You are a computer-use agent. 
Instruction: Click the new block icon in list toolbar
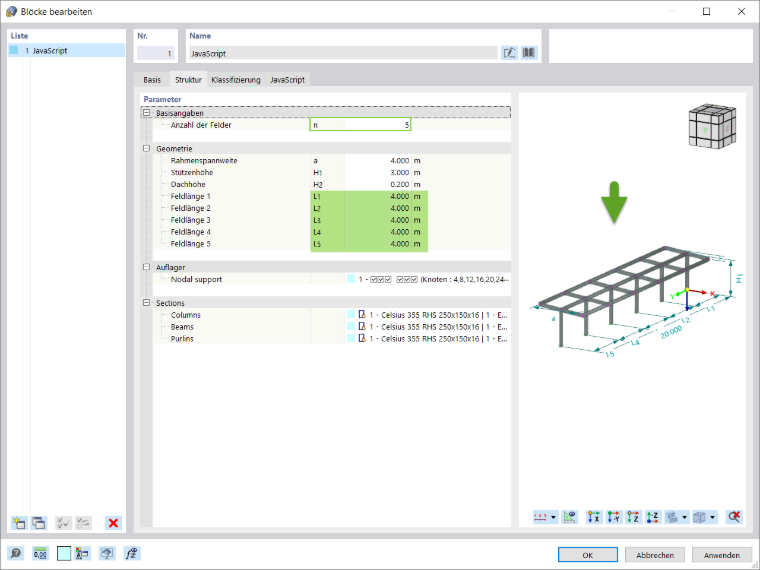click(x=18, y=522)
